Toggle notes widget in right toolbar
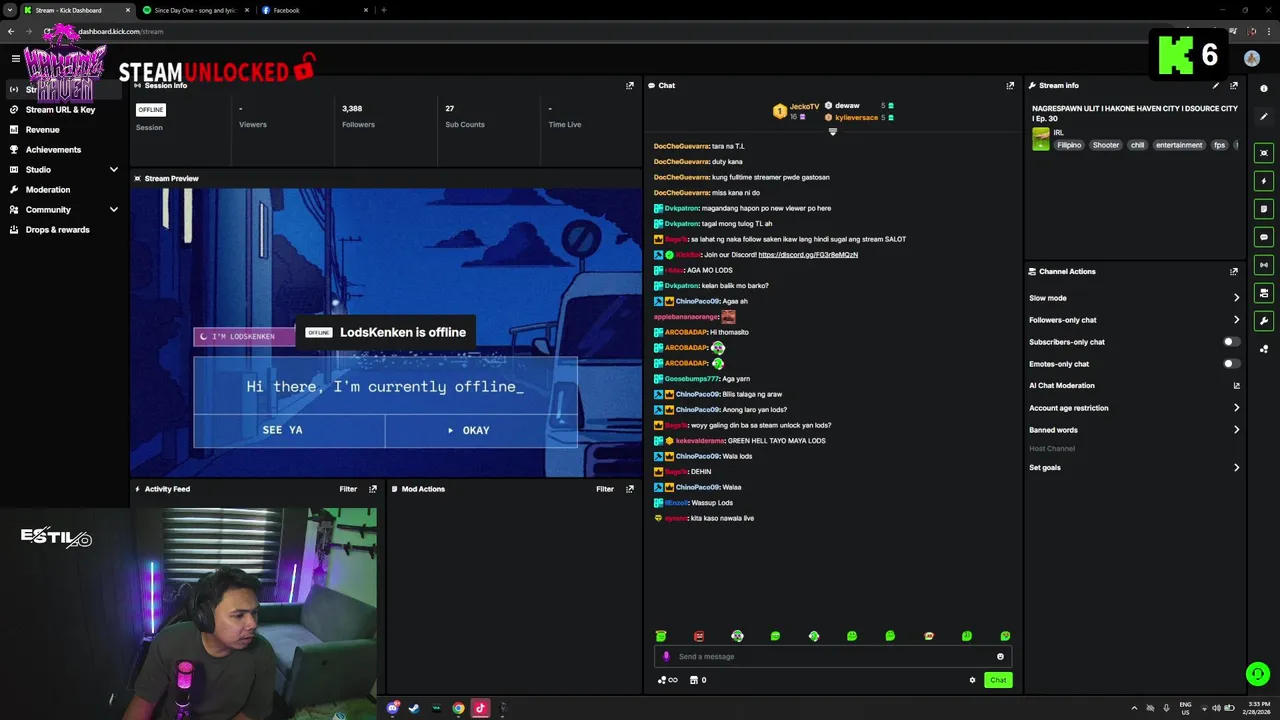1280x720 pixels. pyautogui.click(x=1264, y=209)
